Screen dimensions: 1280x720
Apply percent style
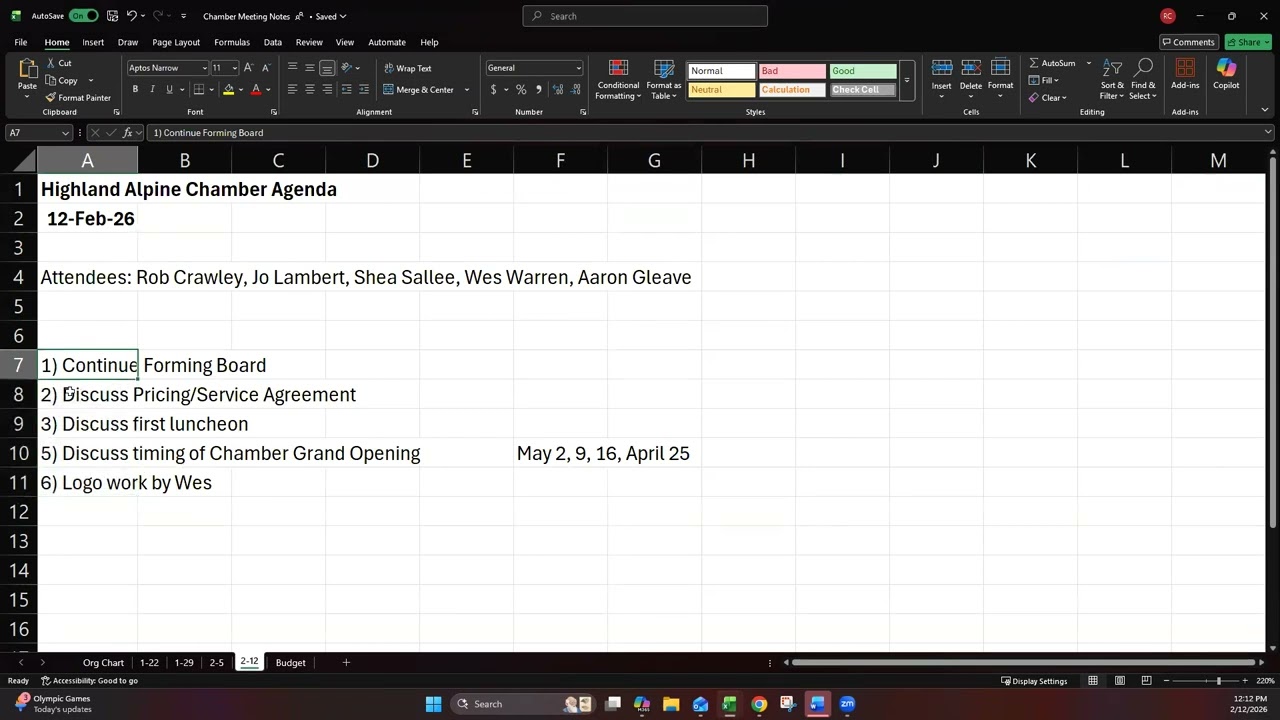(x=521, y=89)
